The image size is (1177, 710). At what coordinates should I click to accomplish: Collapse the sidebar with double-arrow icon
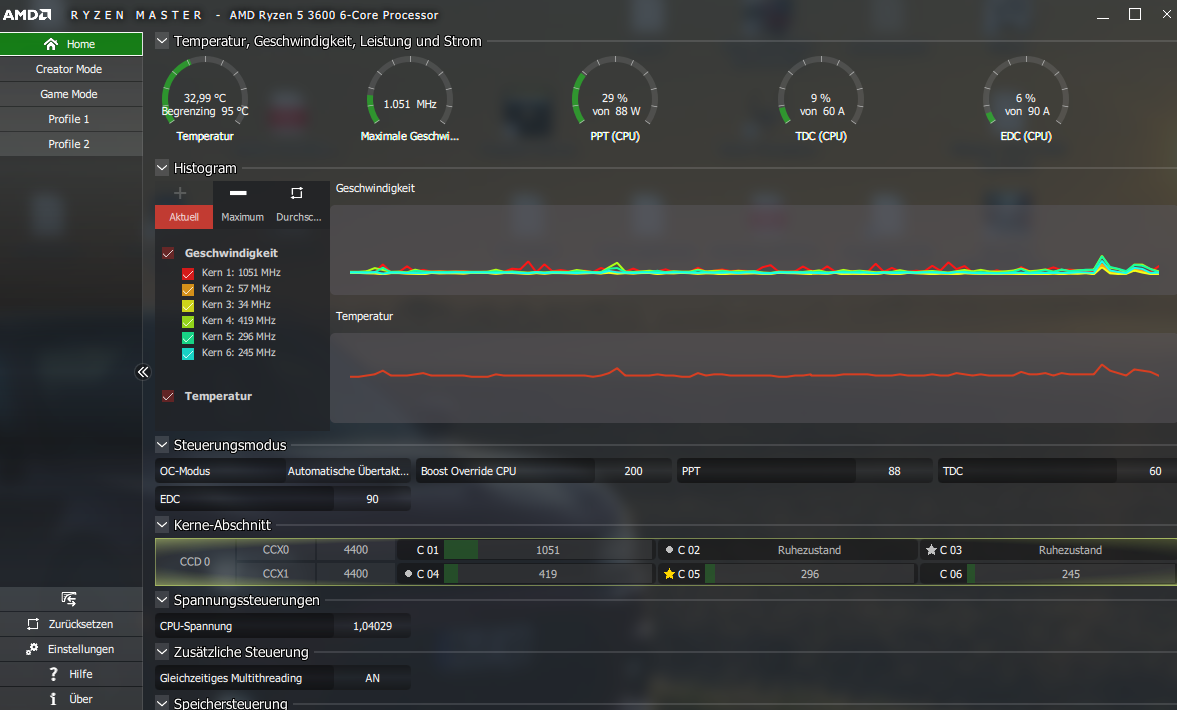point(143,372)
